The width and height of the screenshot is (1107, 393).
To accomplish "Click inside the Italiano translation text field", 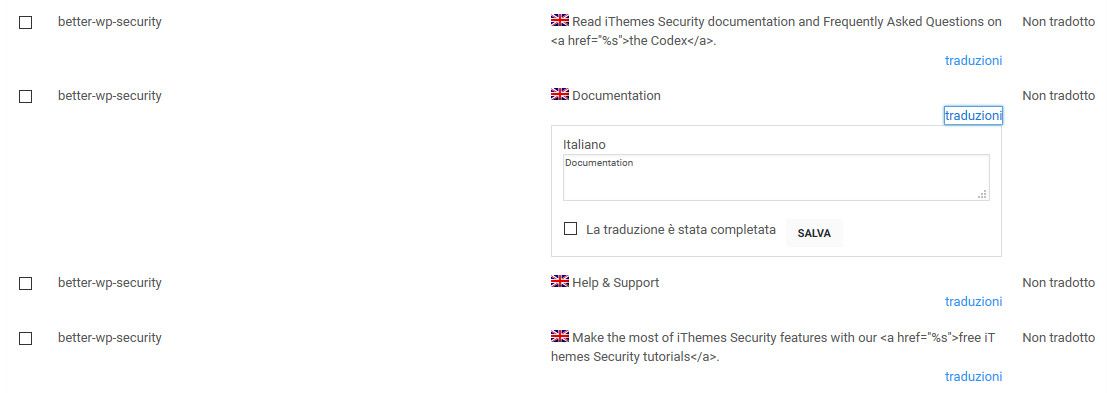I will coord(776,178).
